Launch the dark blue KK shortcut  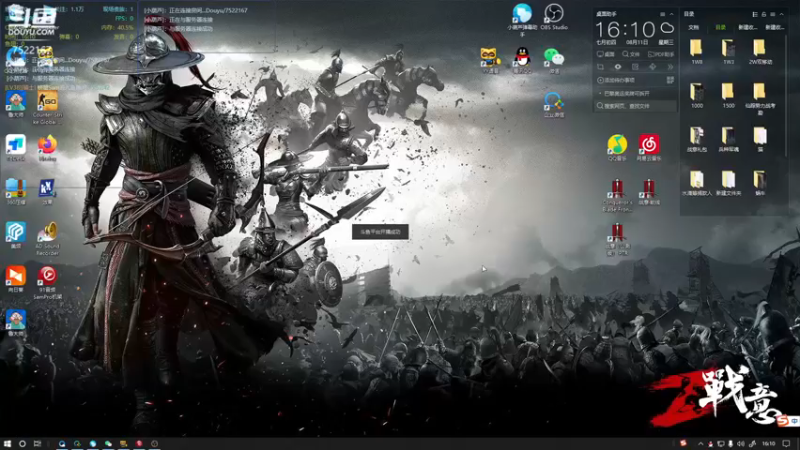[x=47, y=188]
